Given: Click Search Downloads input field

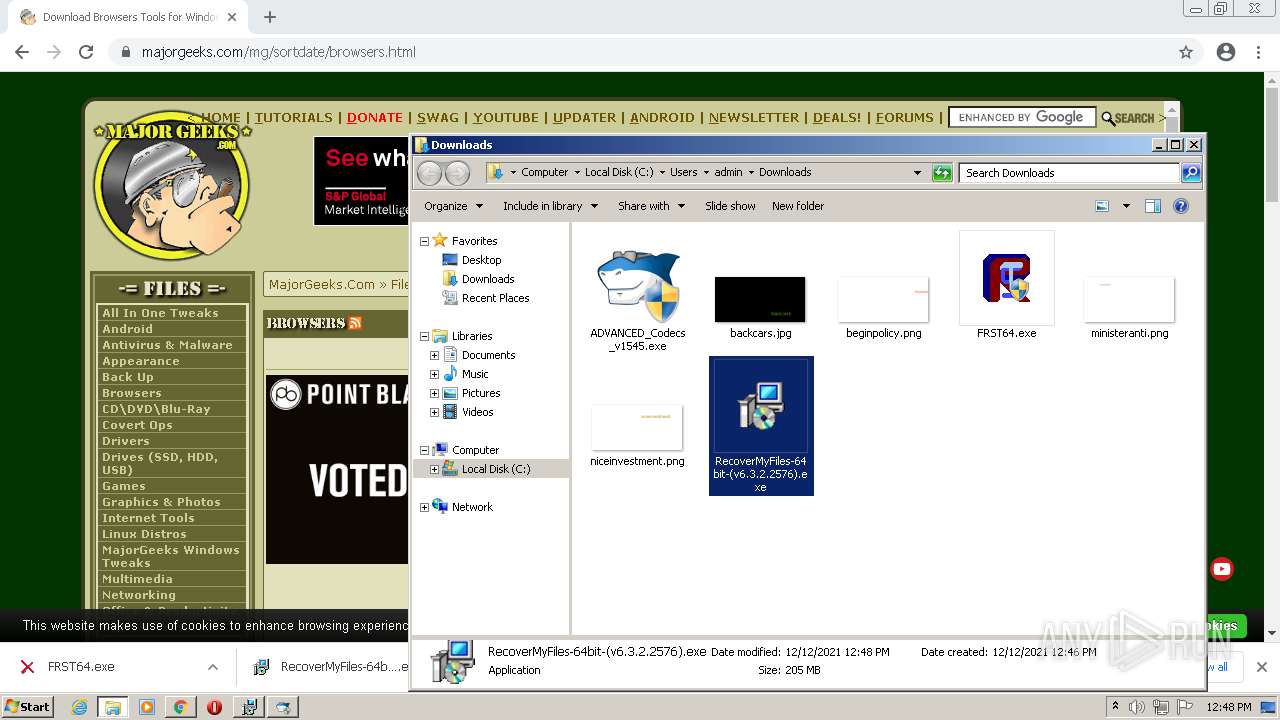Looking at the screenshot, I should tap(1069, 173).
